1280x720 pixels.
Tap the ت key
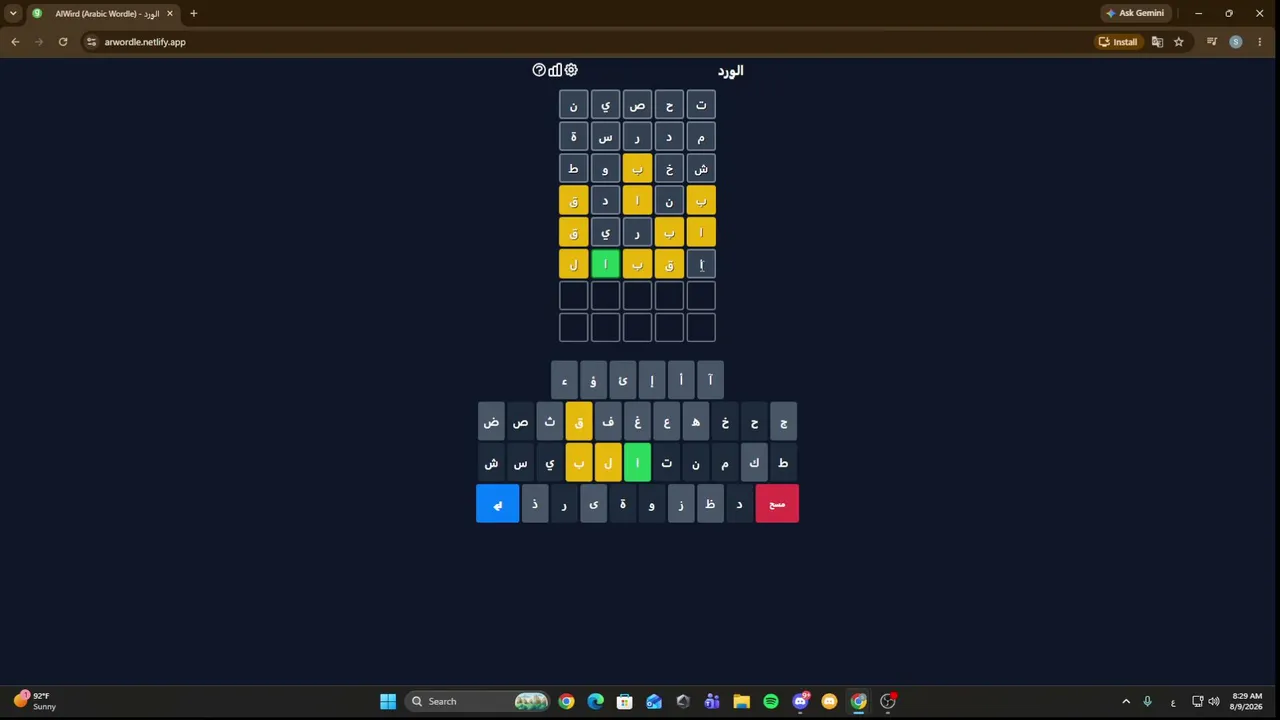point(666,463)
